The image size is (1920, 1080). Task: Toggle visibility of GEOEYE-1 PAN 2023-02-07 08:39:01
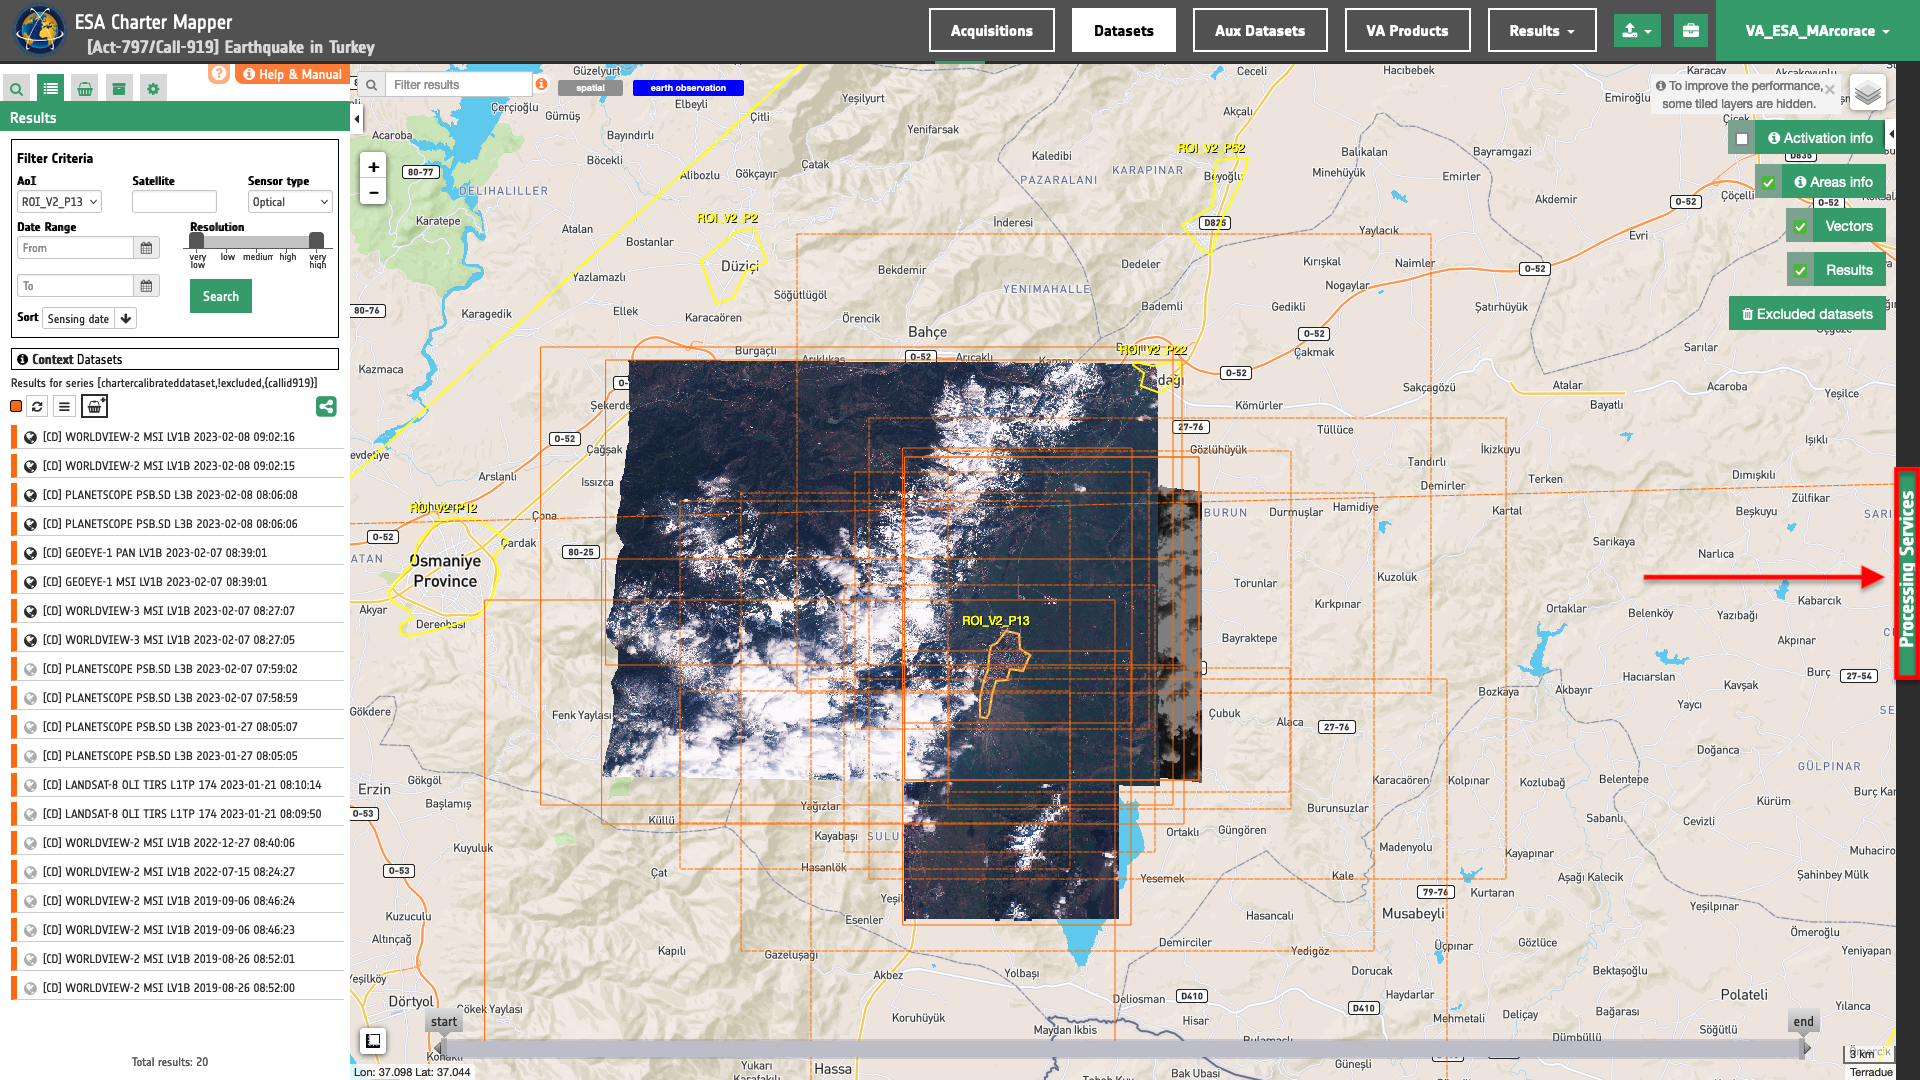coord(31,553)
